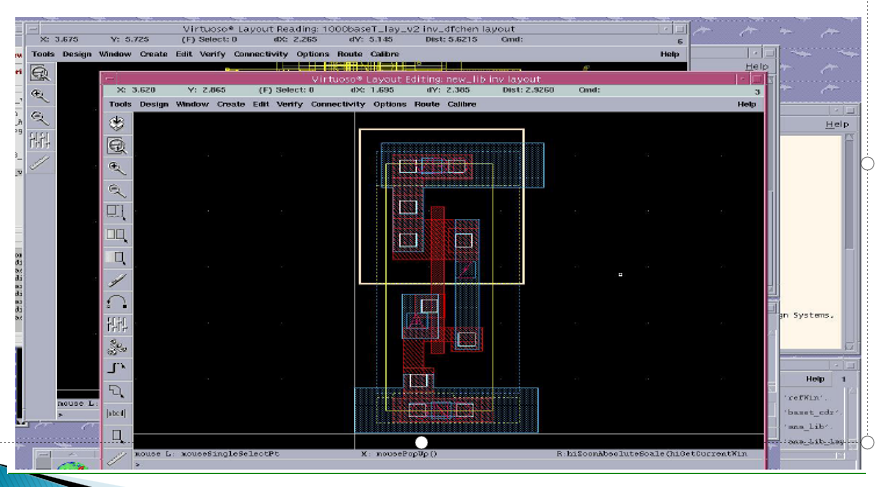Click the Create Instance icon

pos(117,346)
